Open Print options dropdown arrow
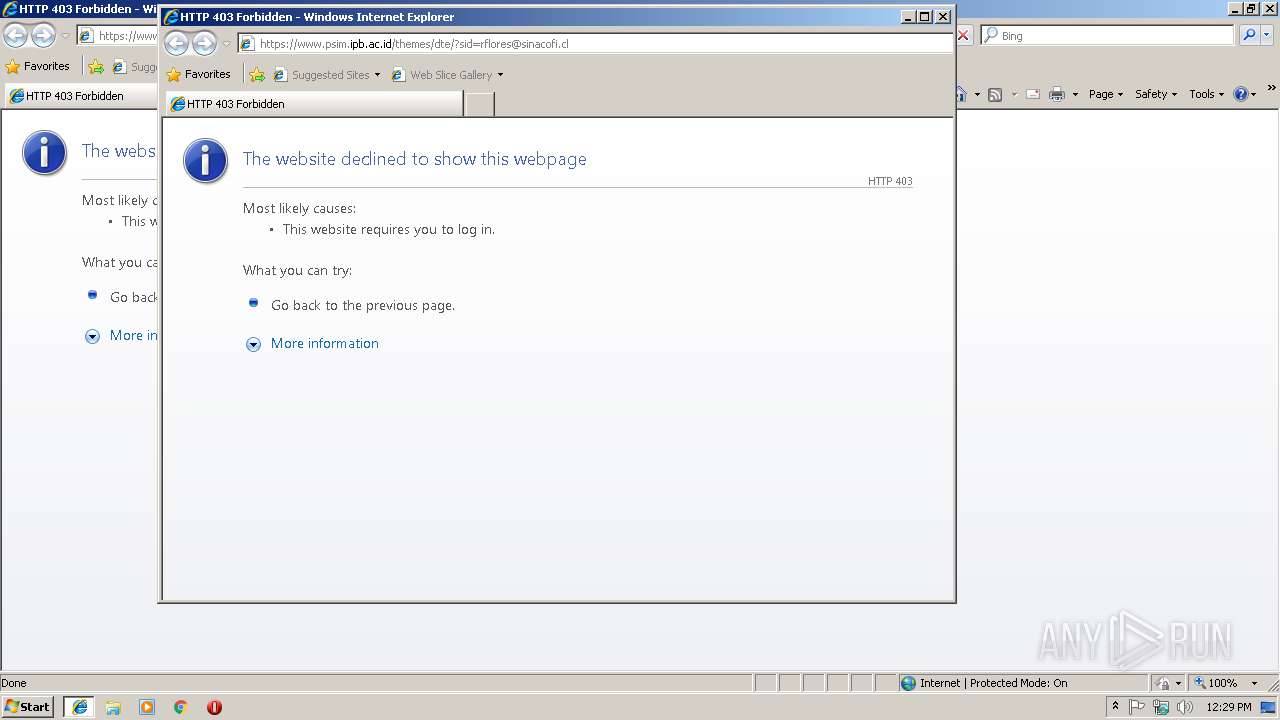The image size is (1280, 720). point(1075,94)
